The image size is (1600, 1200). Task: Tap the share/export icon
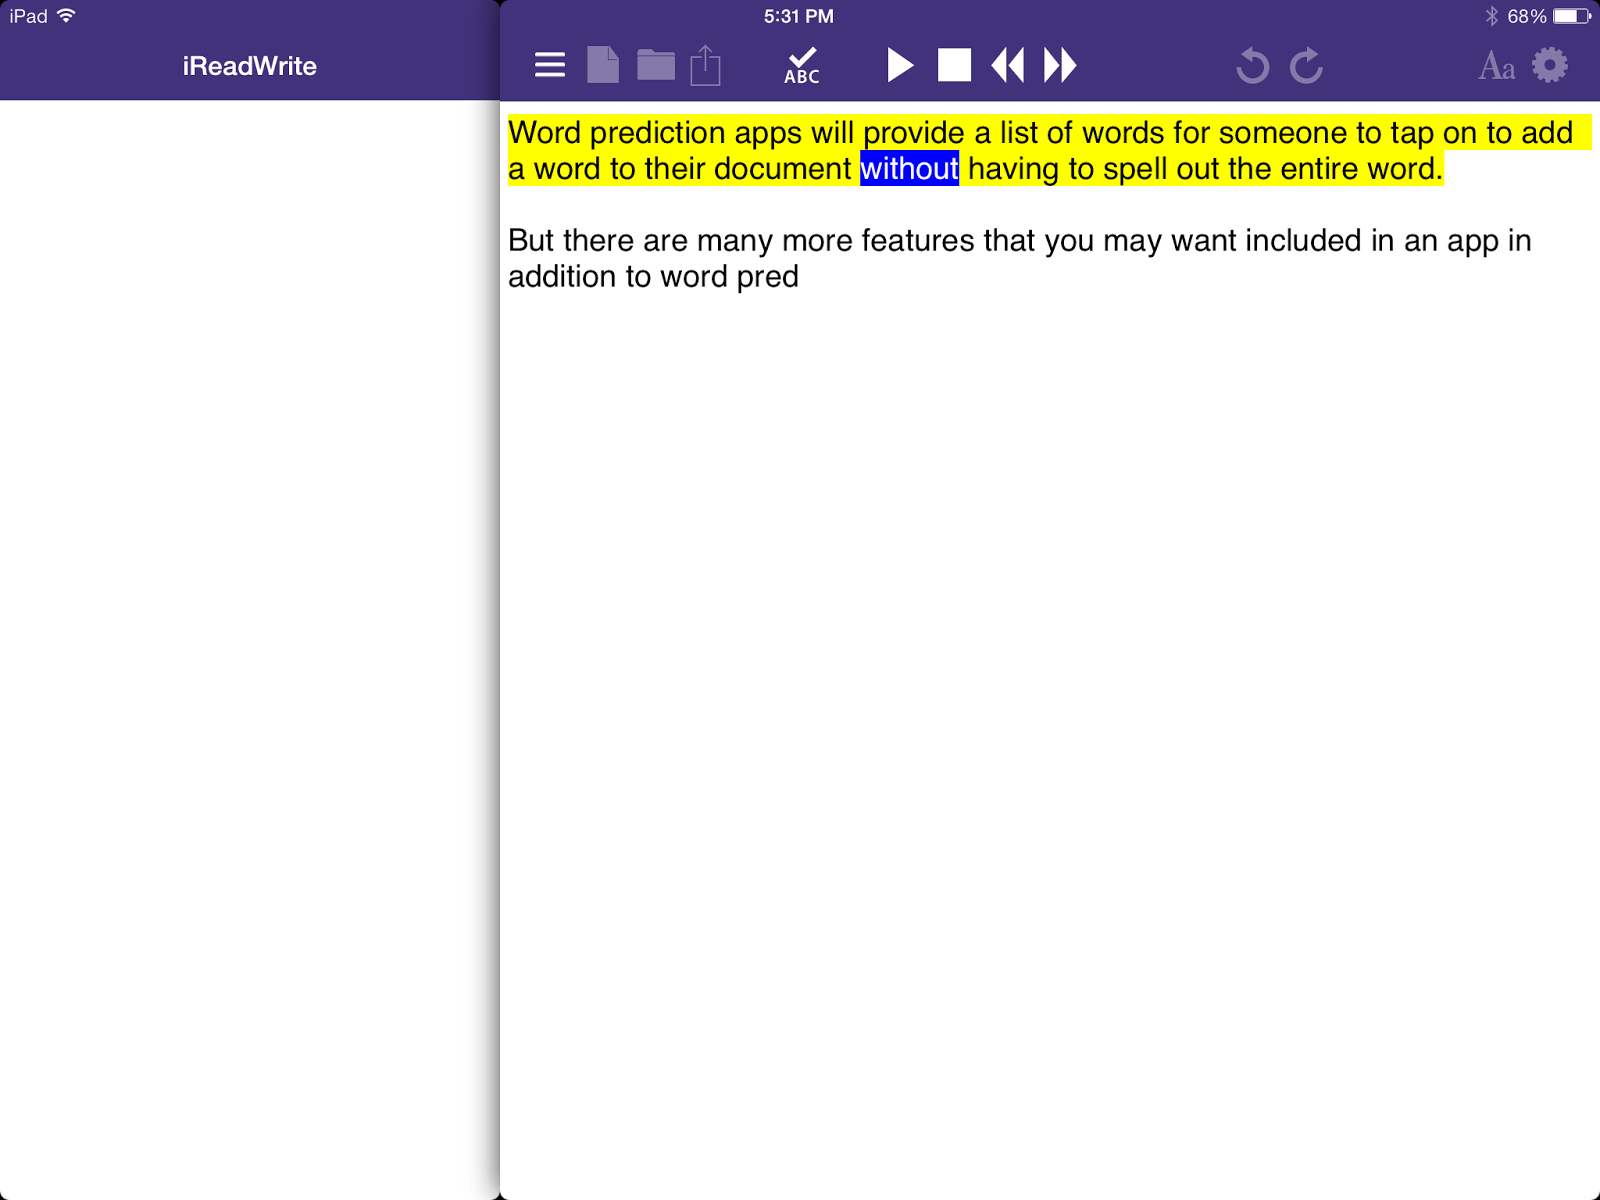tap(706, 65)
